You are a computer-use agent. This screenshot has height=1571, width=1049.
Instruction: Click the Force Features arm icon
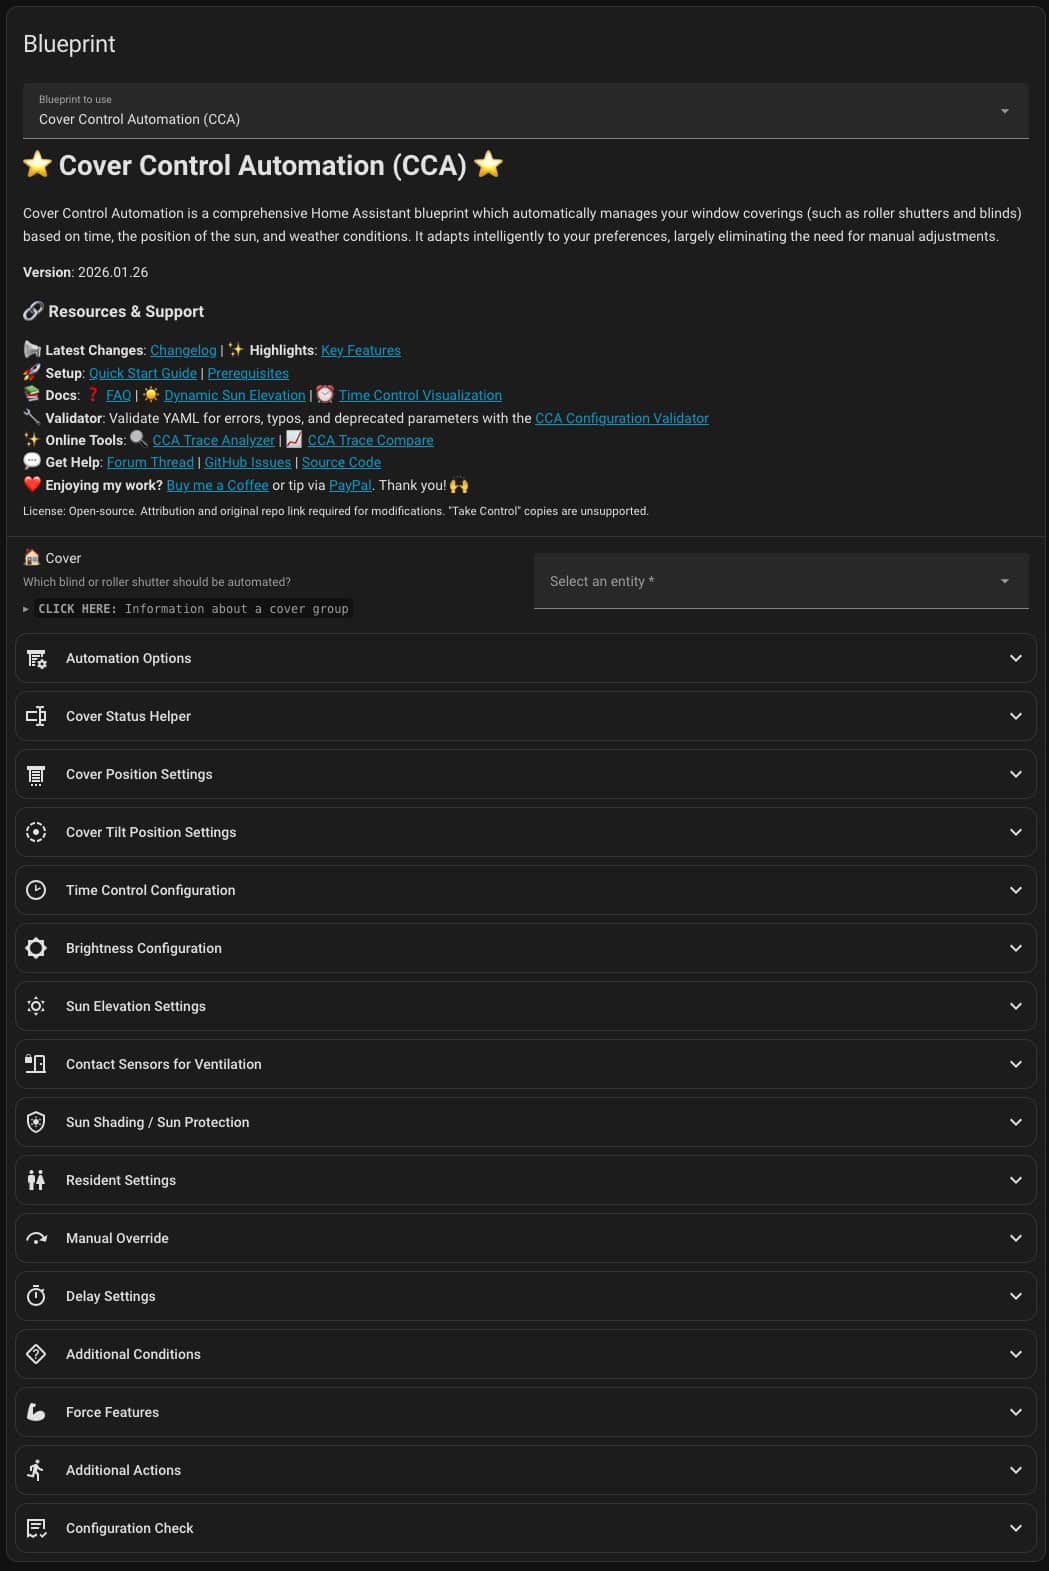click(x=36, y=1413)
